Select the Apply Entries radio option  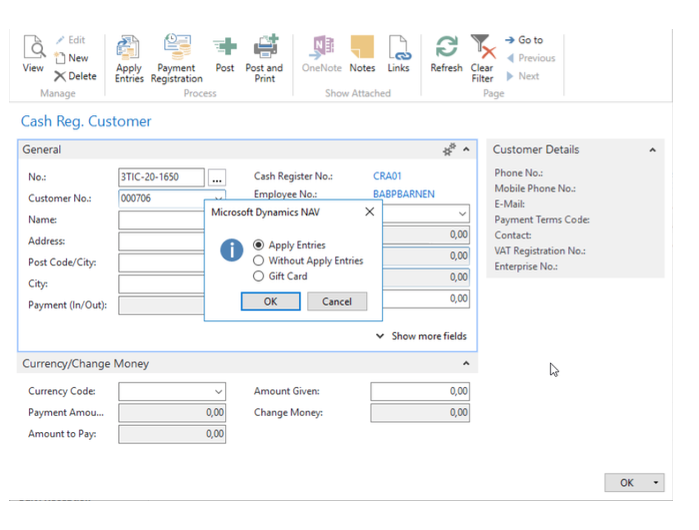click(x=259, y=245)
